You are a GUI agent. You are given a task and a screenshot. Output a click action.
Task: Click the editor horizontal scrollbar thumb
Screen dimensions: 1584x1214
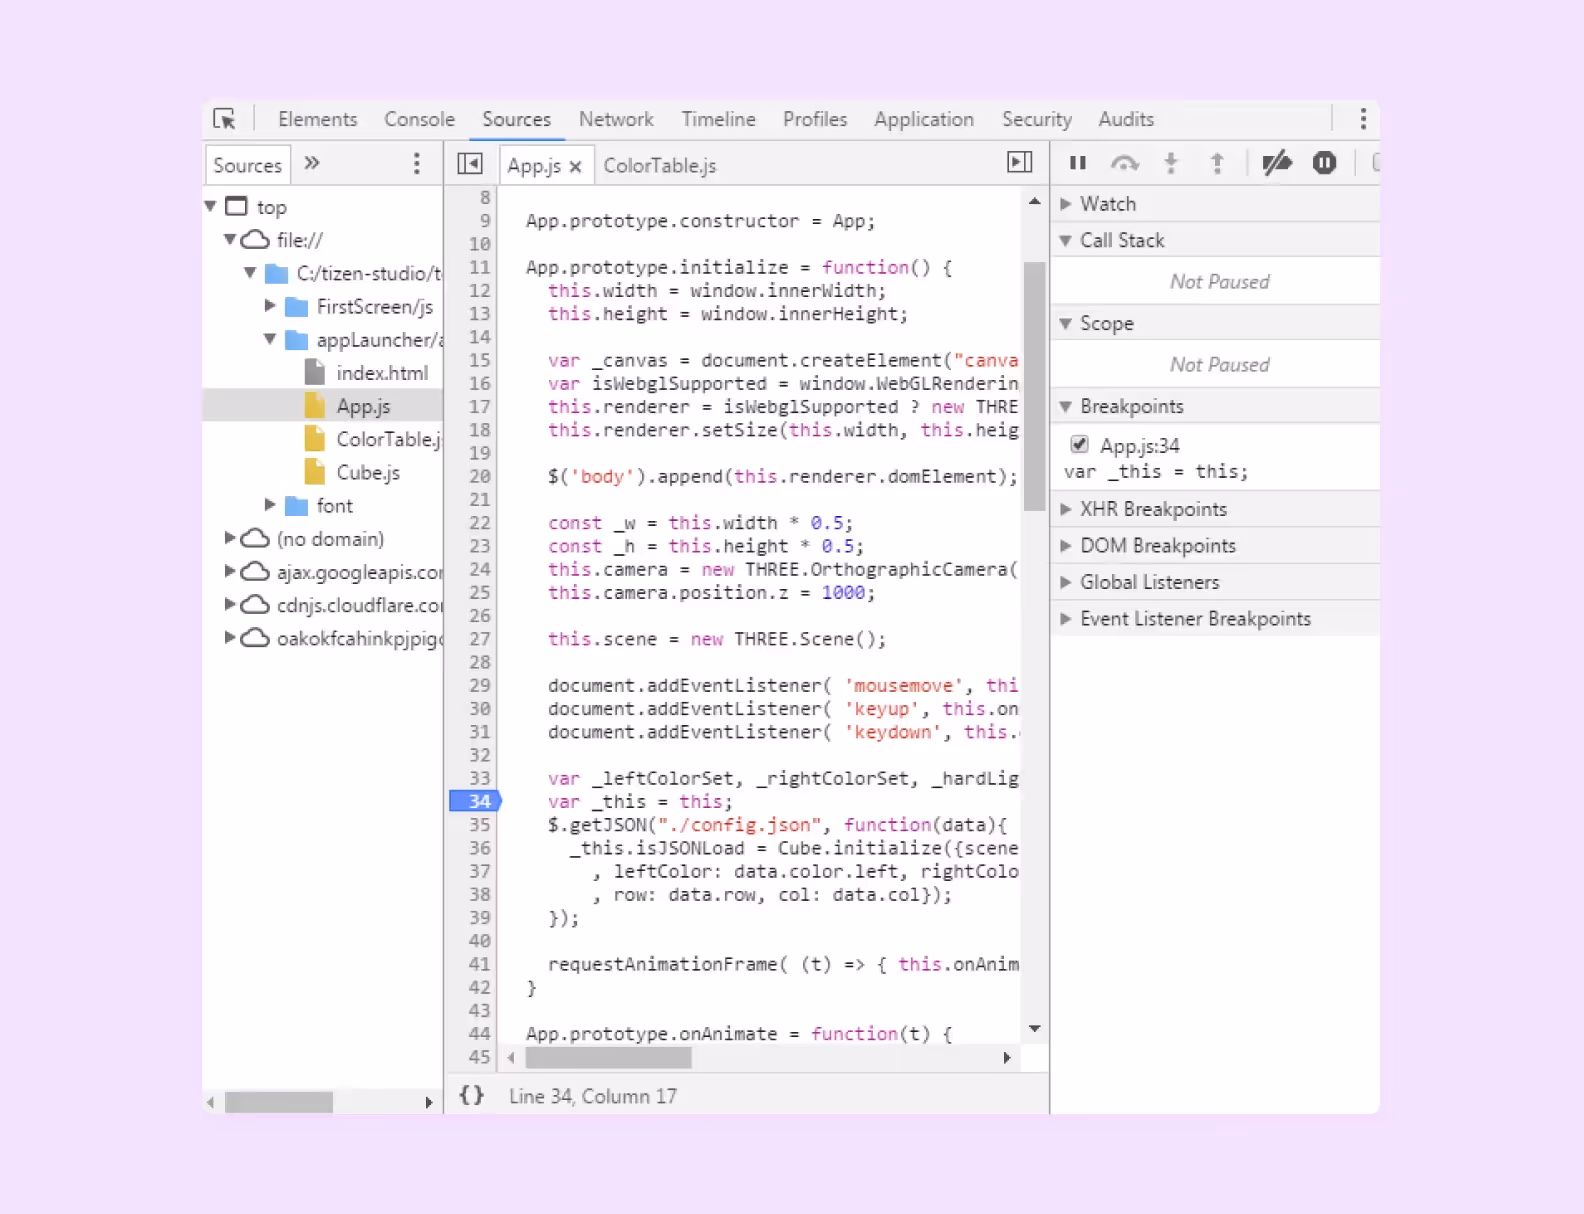pyautogui.click(x=608, y=1057)
